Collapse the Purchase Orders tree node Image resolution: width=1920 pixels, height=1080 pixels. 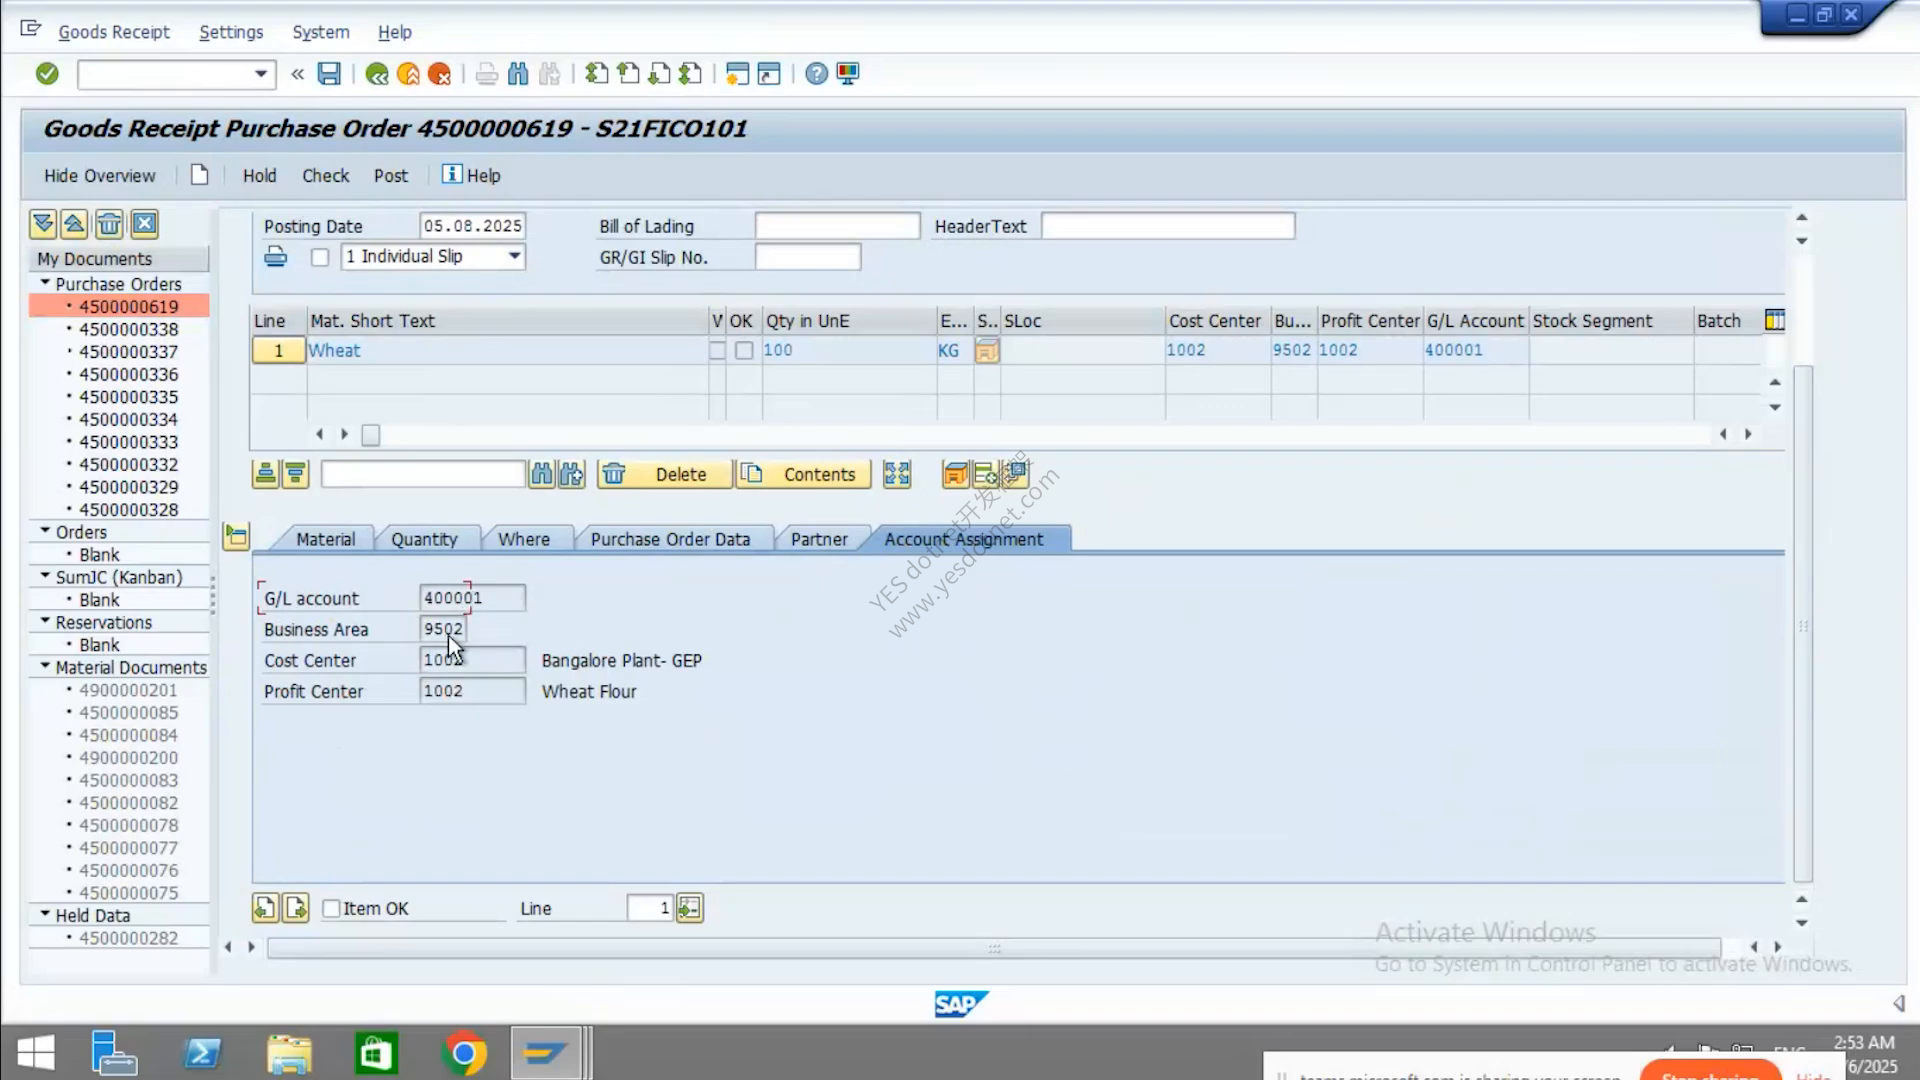point(45,283)
